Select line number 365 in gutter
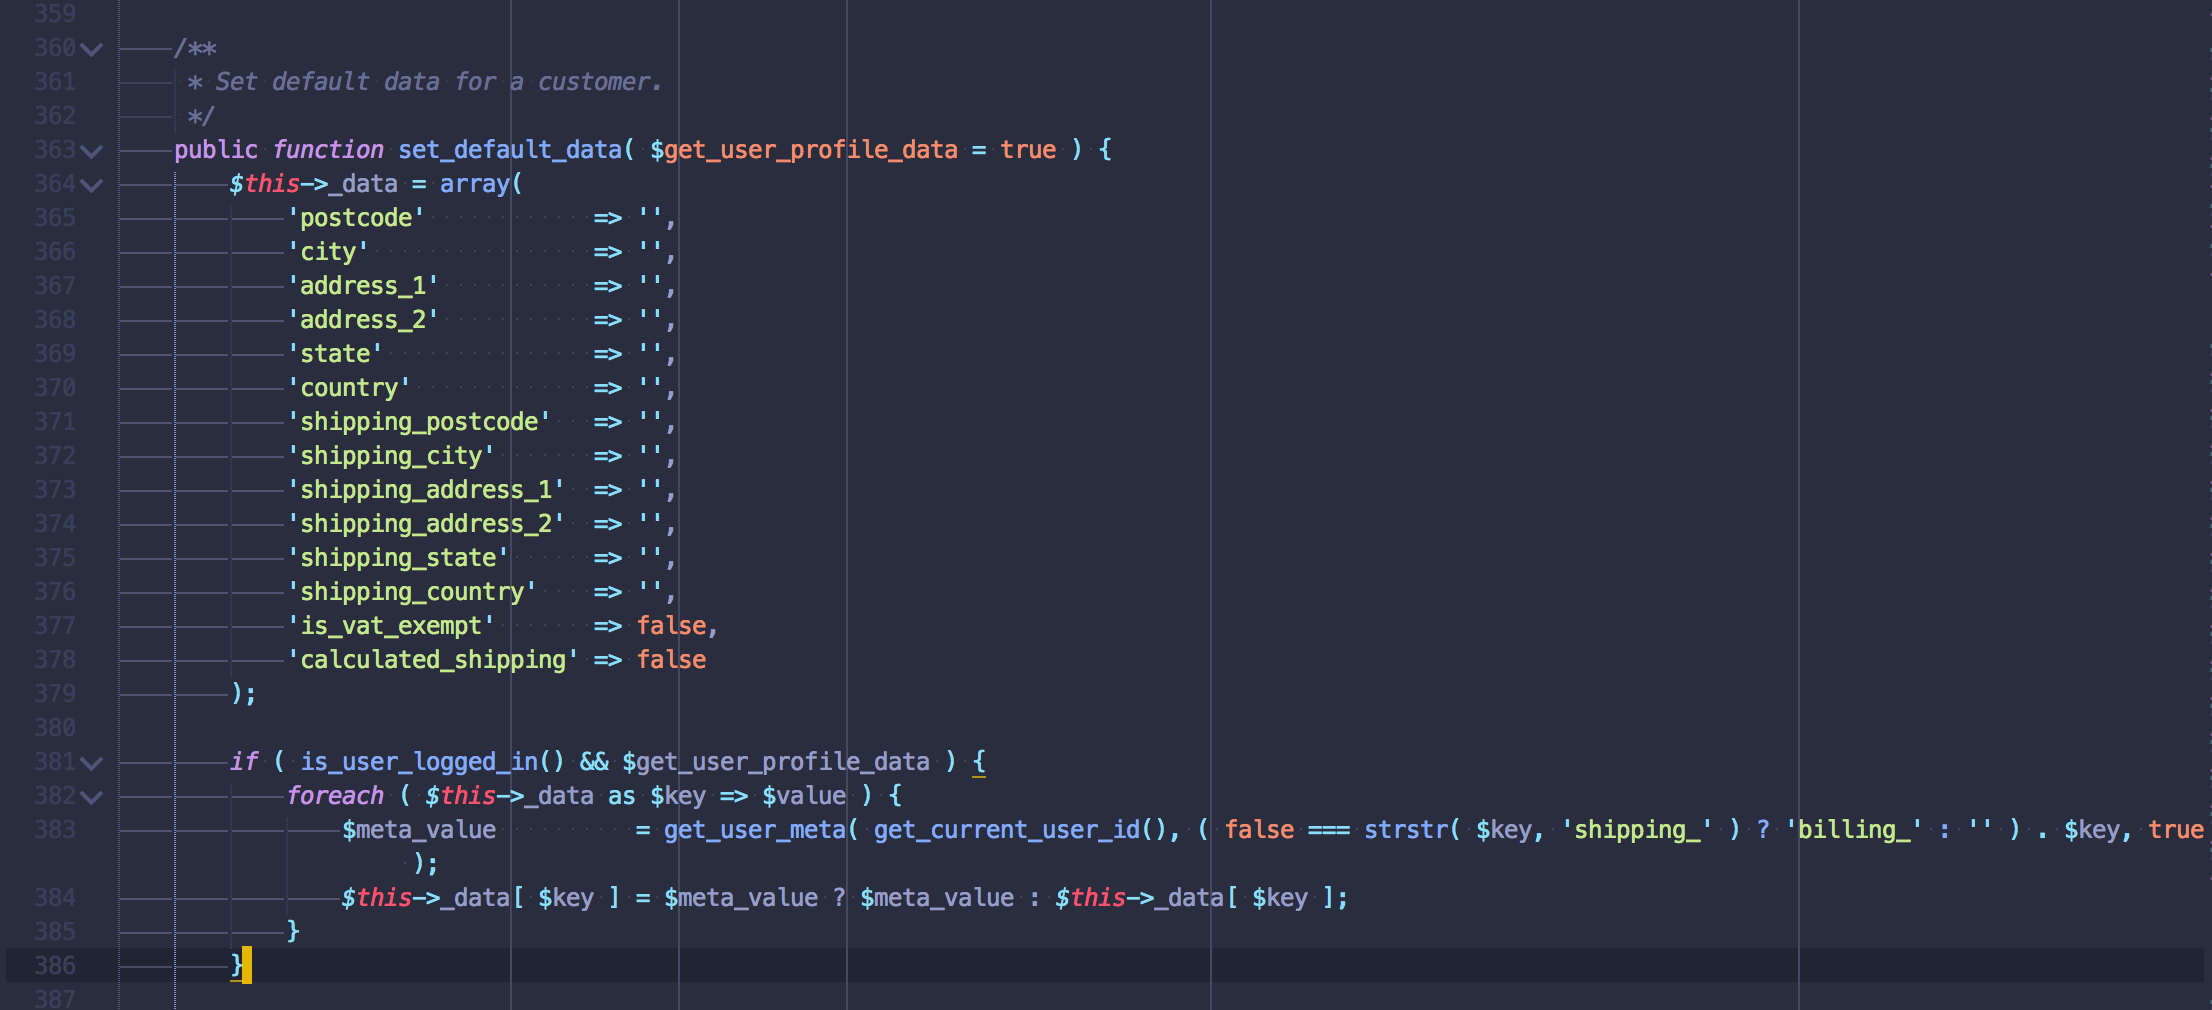 point(54,218)
